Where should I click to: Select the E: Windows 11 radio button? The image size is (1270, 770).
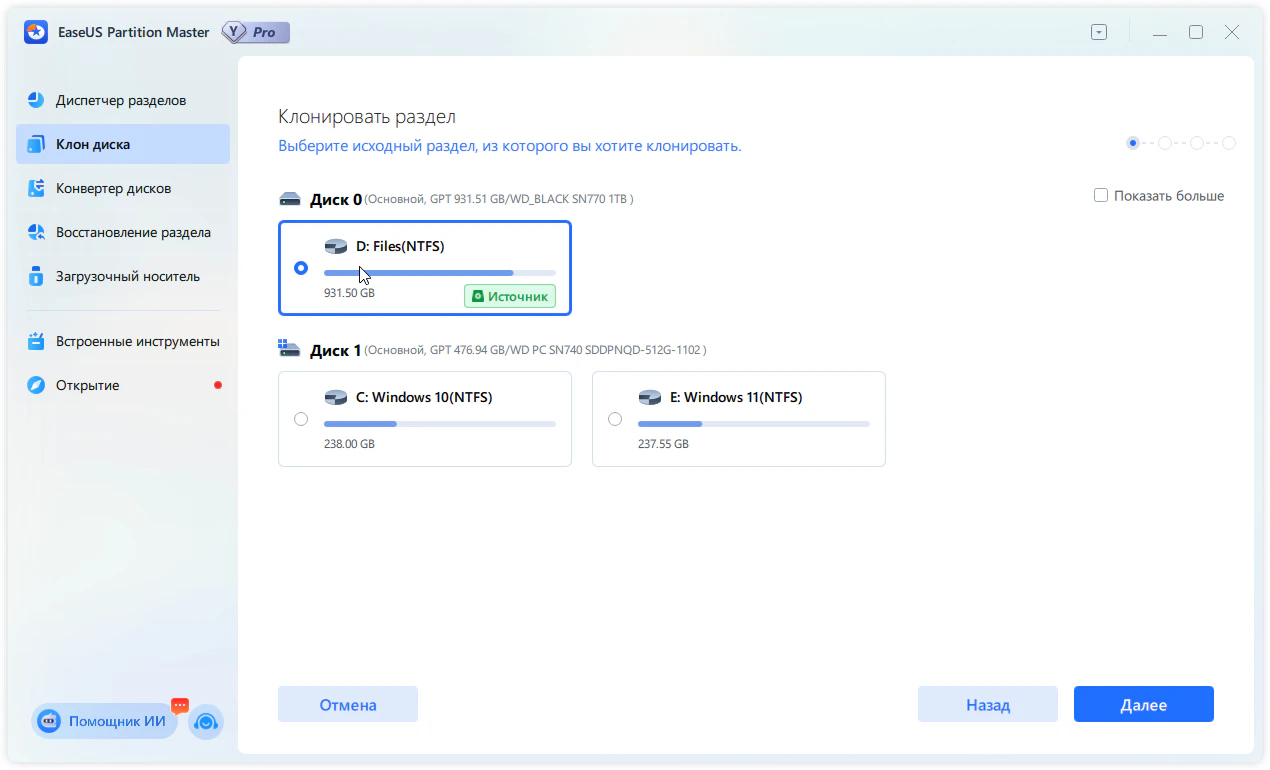coord(615,419)
